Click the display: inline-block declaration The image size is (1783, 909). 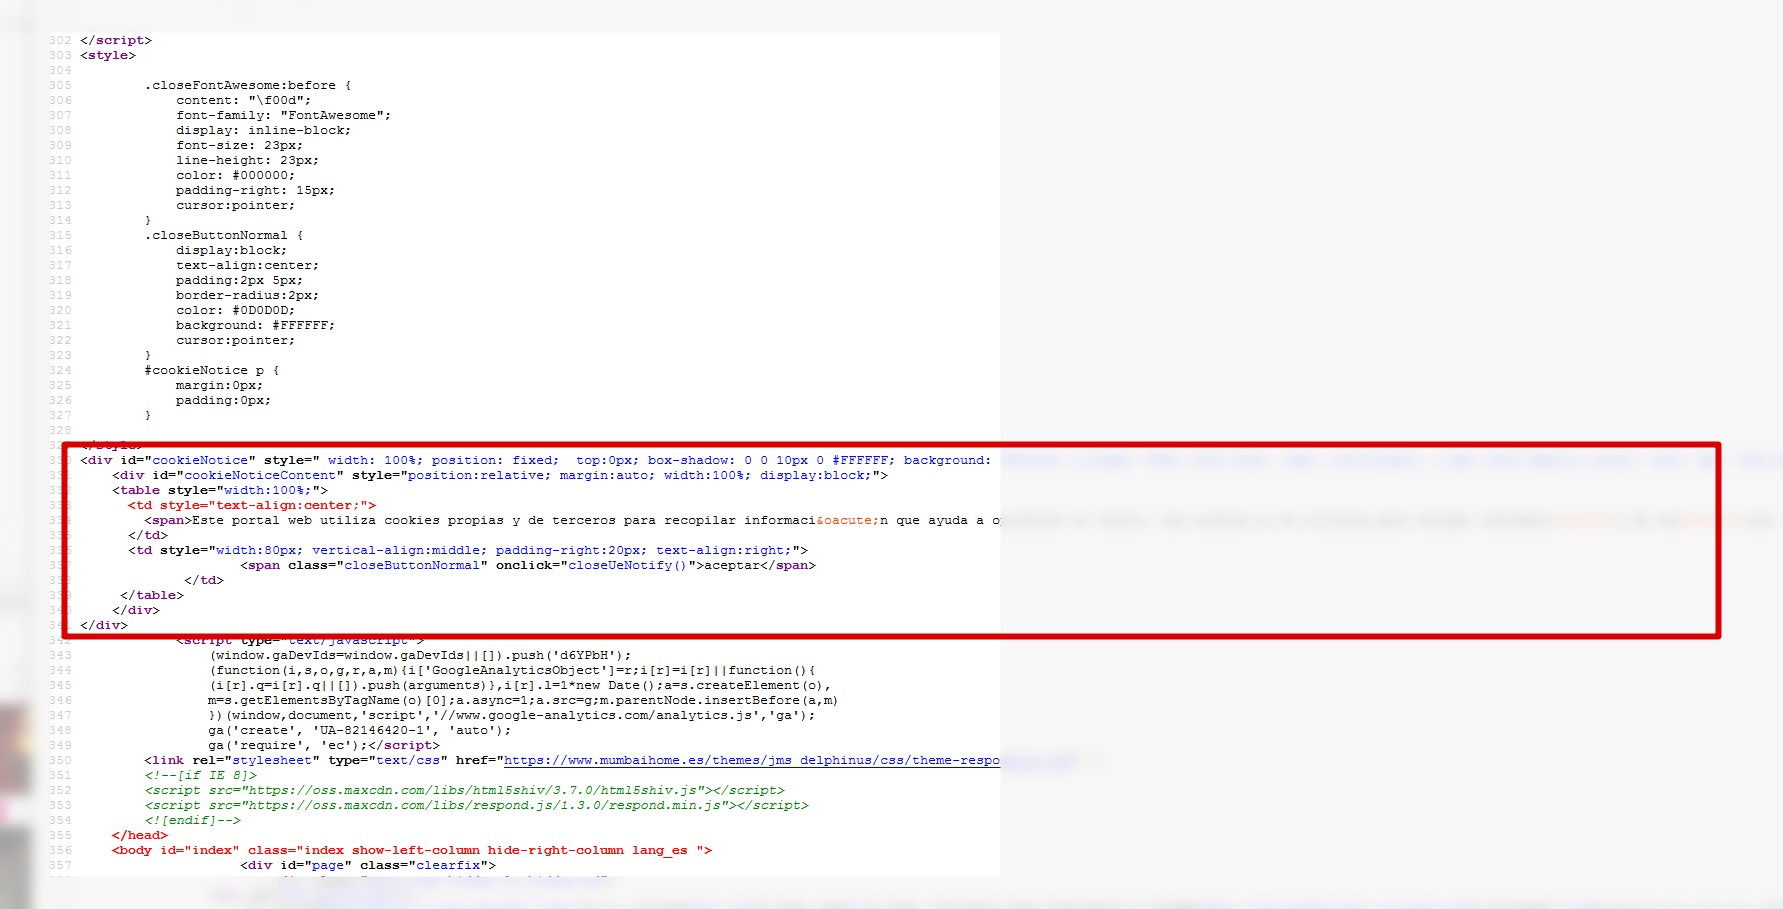[x=264, y=130]
